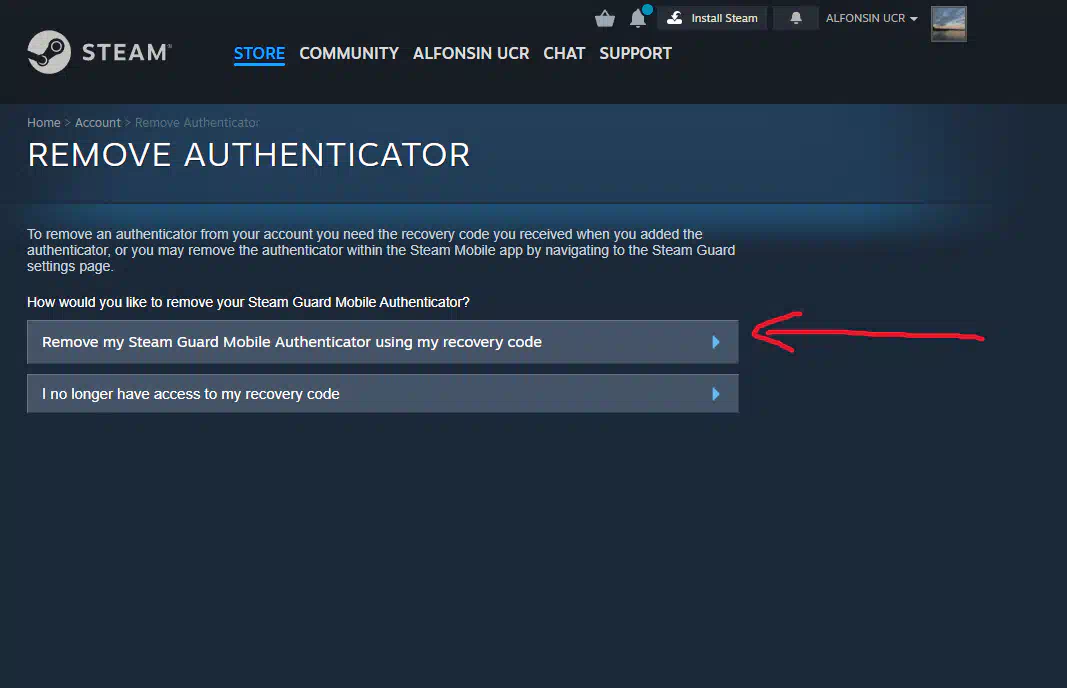This screenshot has height=688, width=1067.
Task: Click the Home breadcrumb link
Action: click(44, 123)
